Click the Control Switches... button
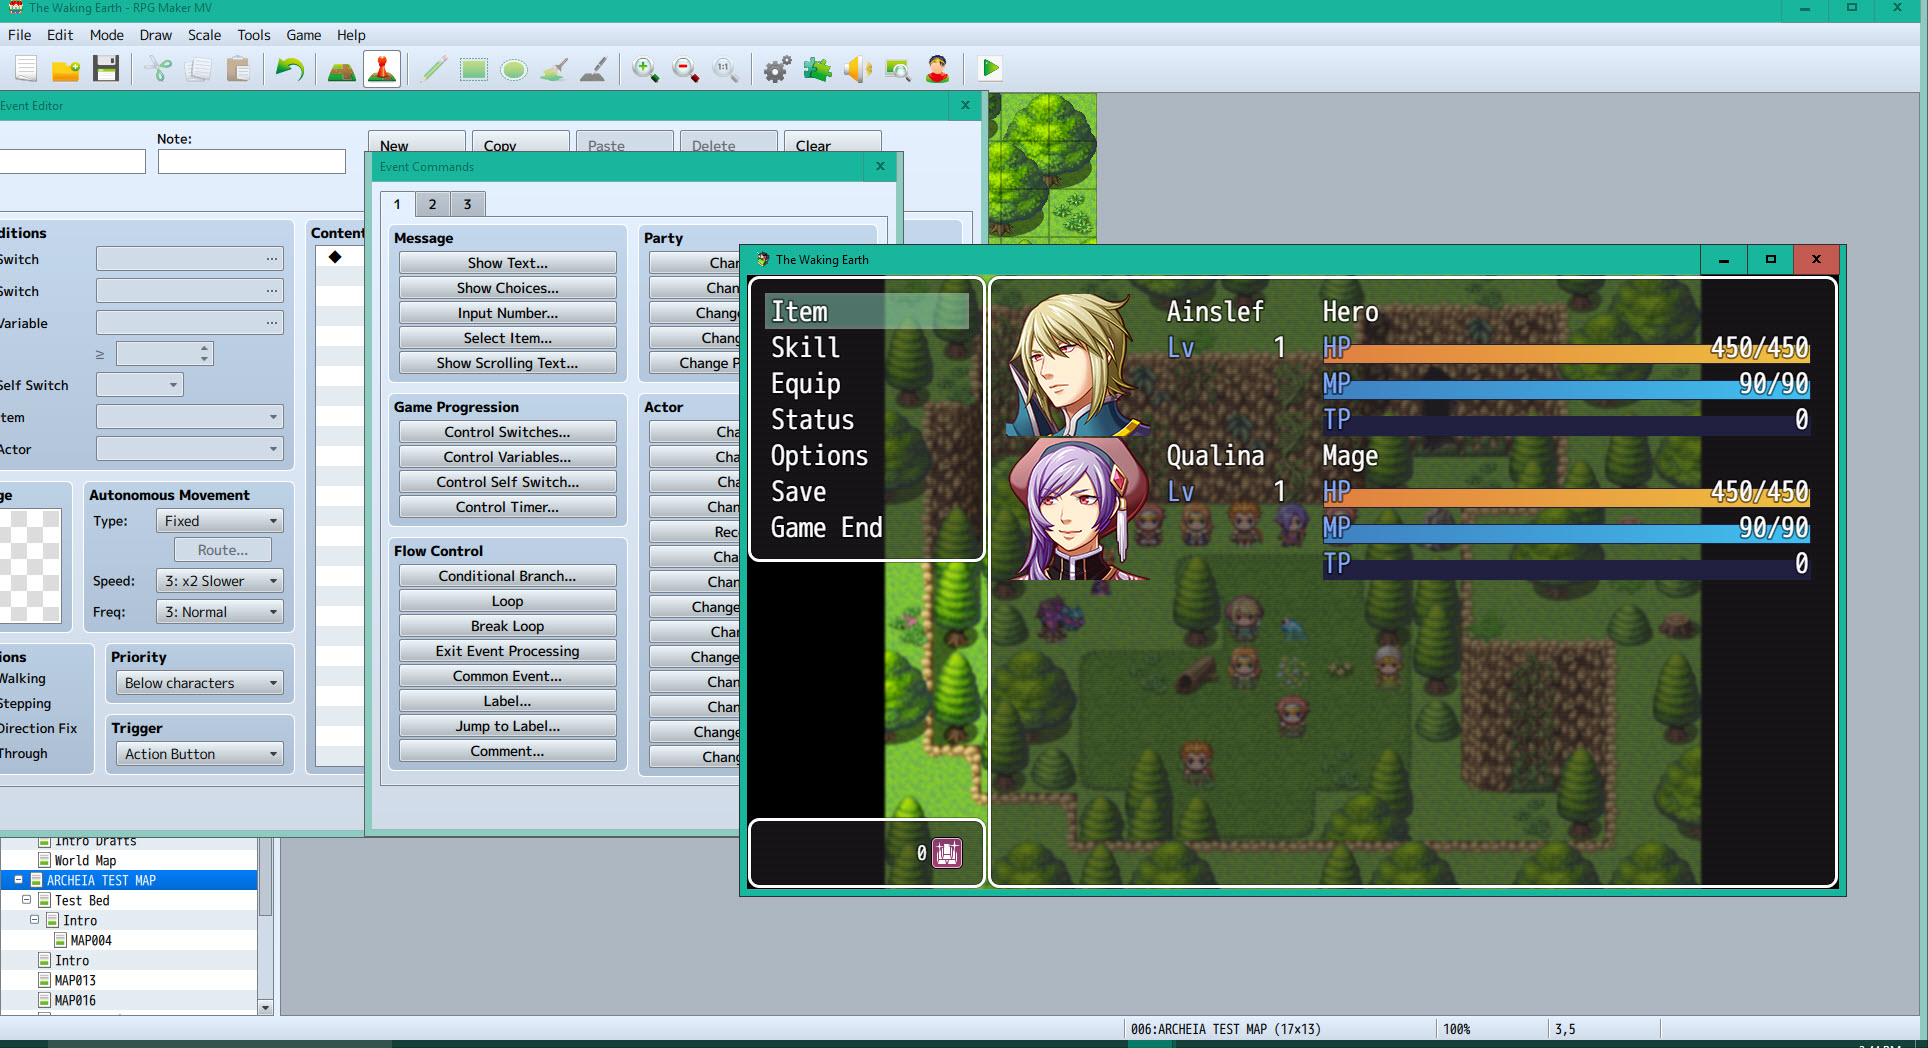Image resolution: width=1928 pixels, height=1048 pixels. 508,432
